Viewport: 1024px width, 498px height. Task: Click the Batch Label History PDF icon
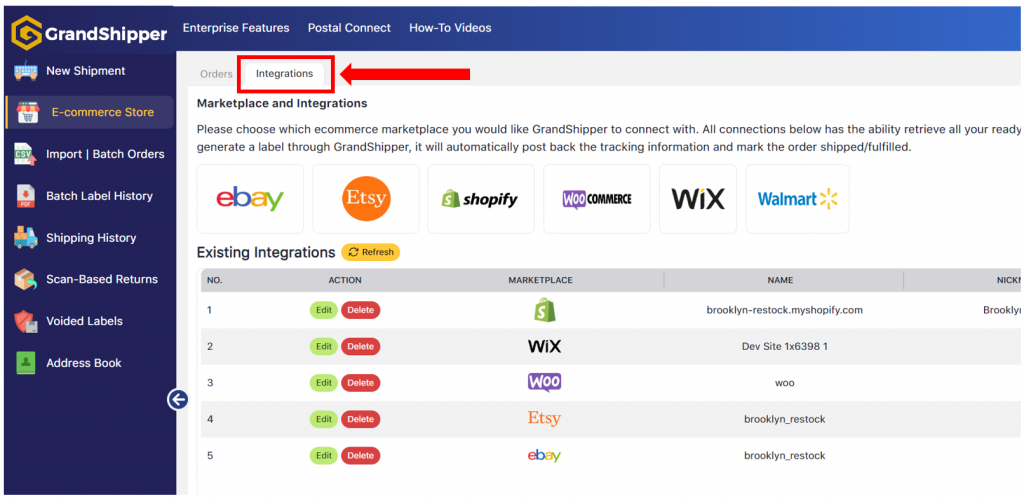click(25, 196)
